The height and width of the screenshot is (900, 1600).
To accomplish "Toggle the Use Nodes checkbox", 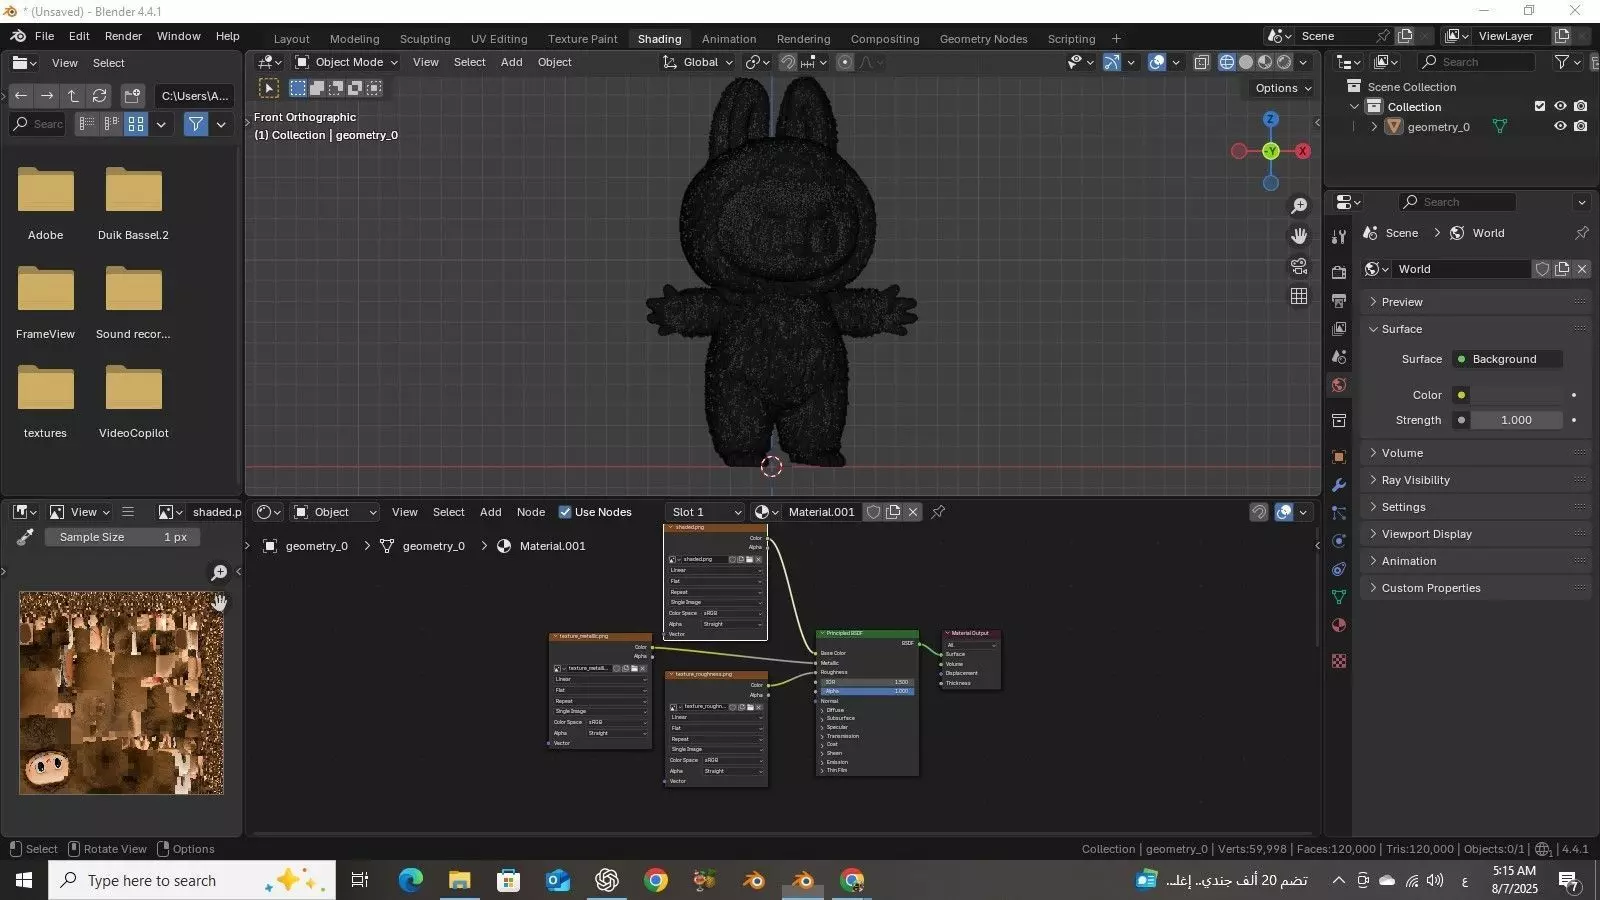I will click(x=565, y=512).
